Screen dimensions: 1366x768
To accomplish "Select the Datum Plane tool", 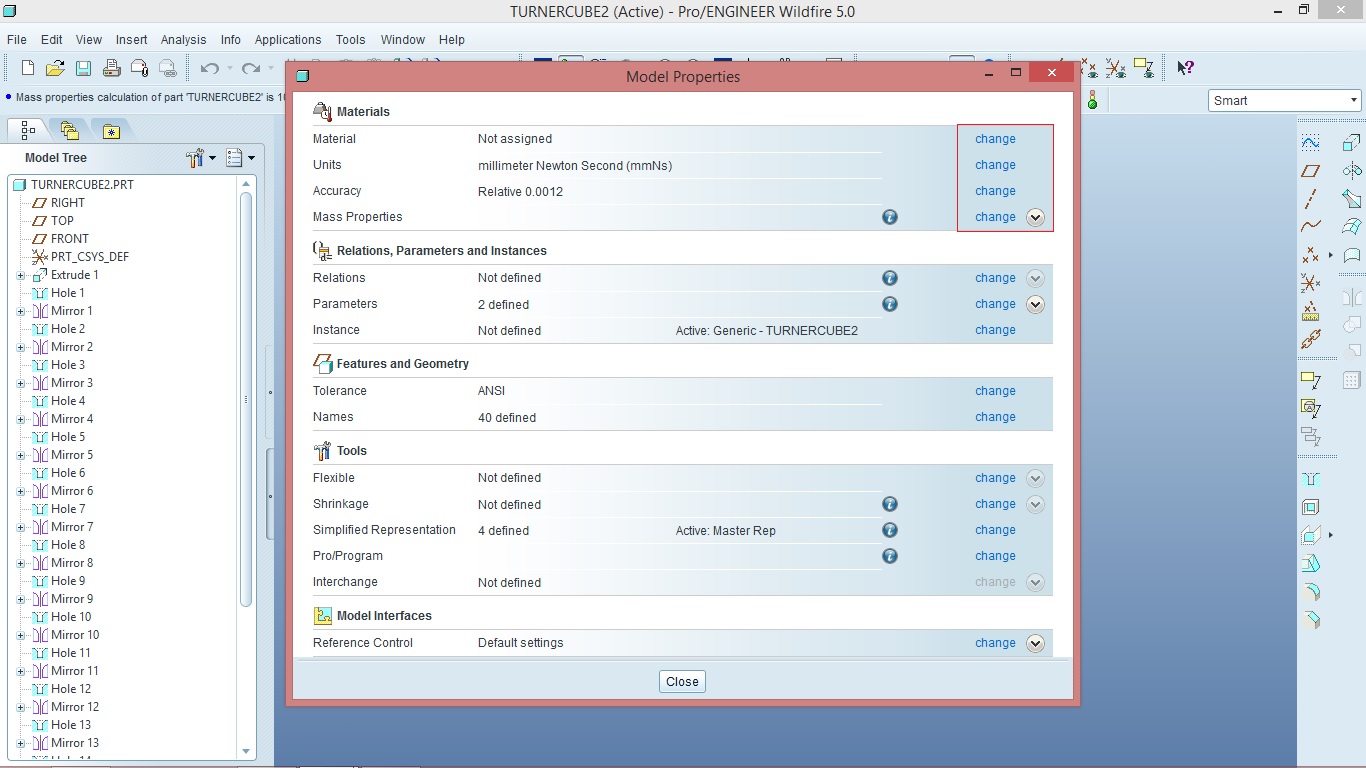I will point(1310,171).
